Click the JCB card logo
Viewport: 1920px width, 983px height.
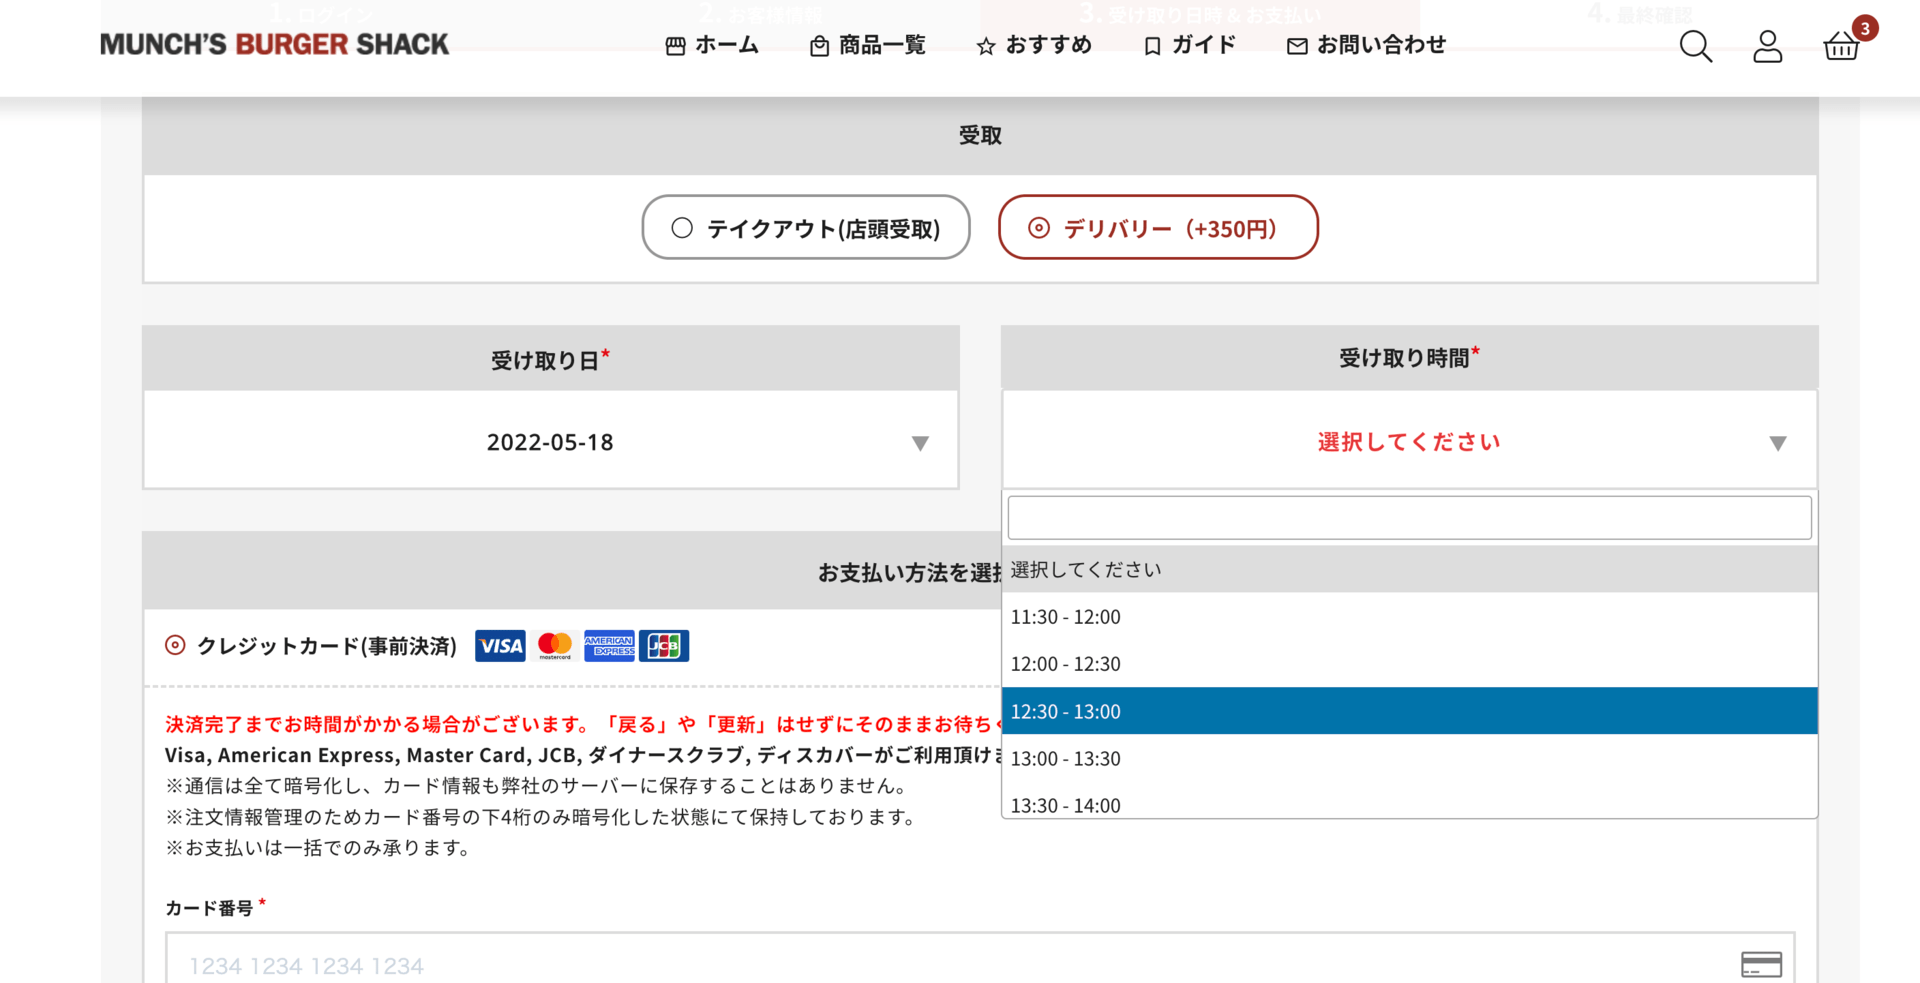pos(664,646)
